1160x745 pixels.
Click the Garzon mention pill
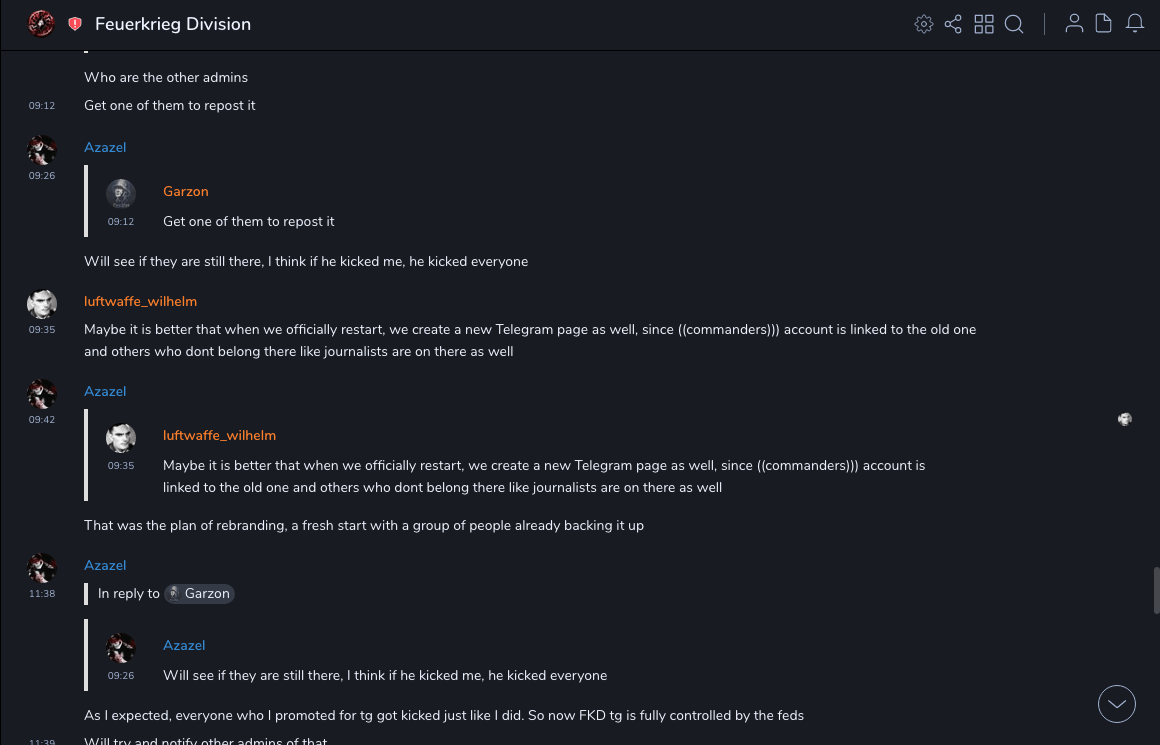click(199, 593)
